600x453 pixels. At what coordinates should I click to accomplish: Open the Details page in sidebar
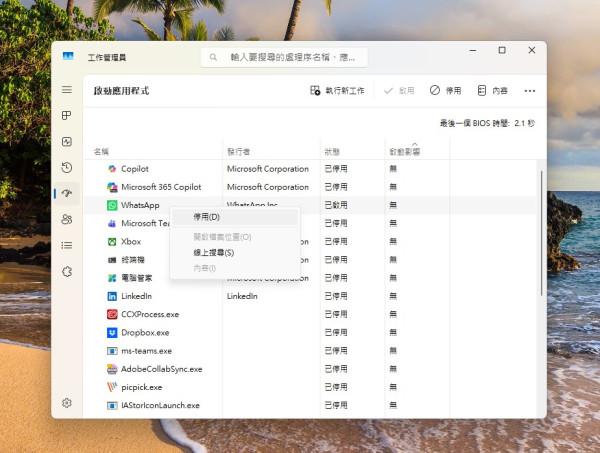67,245
